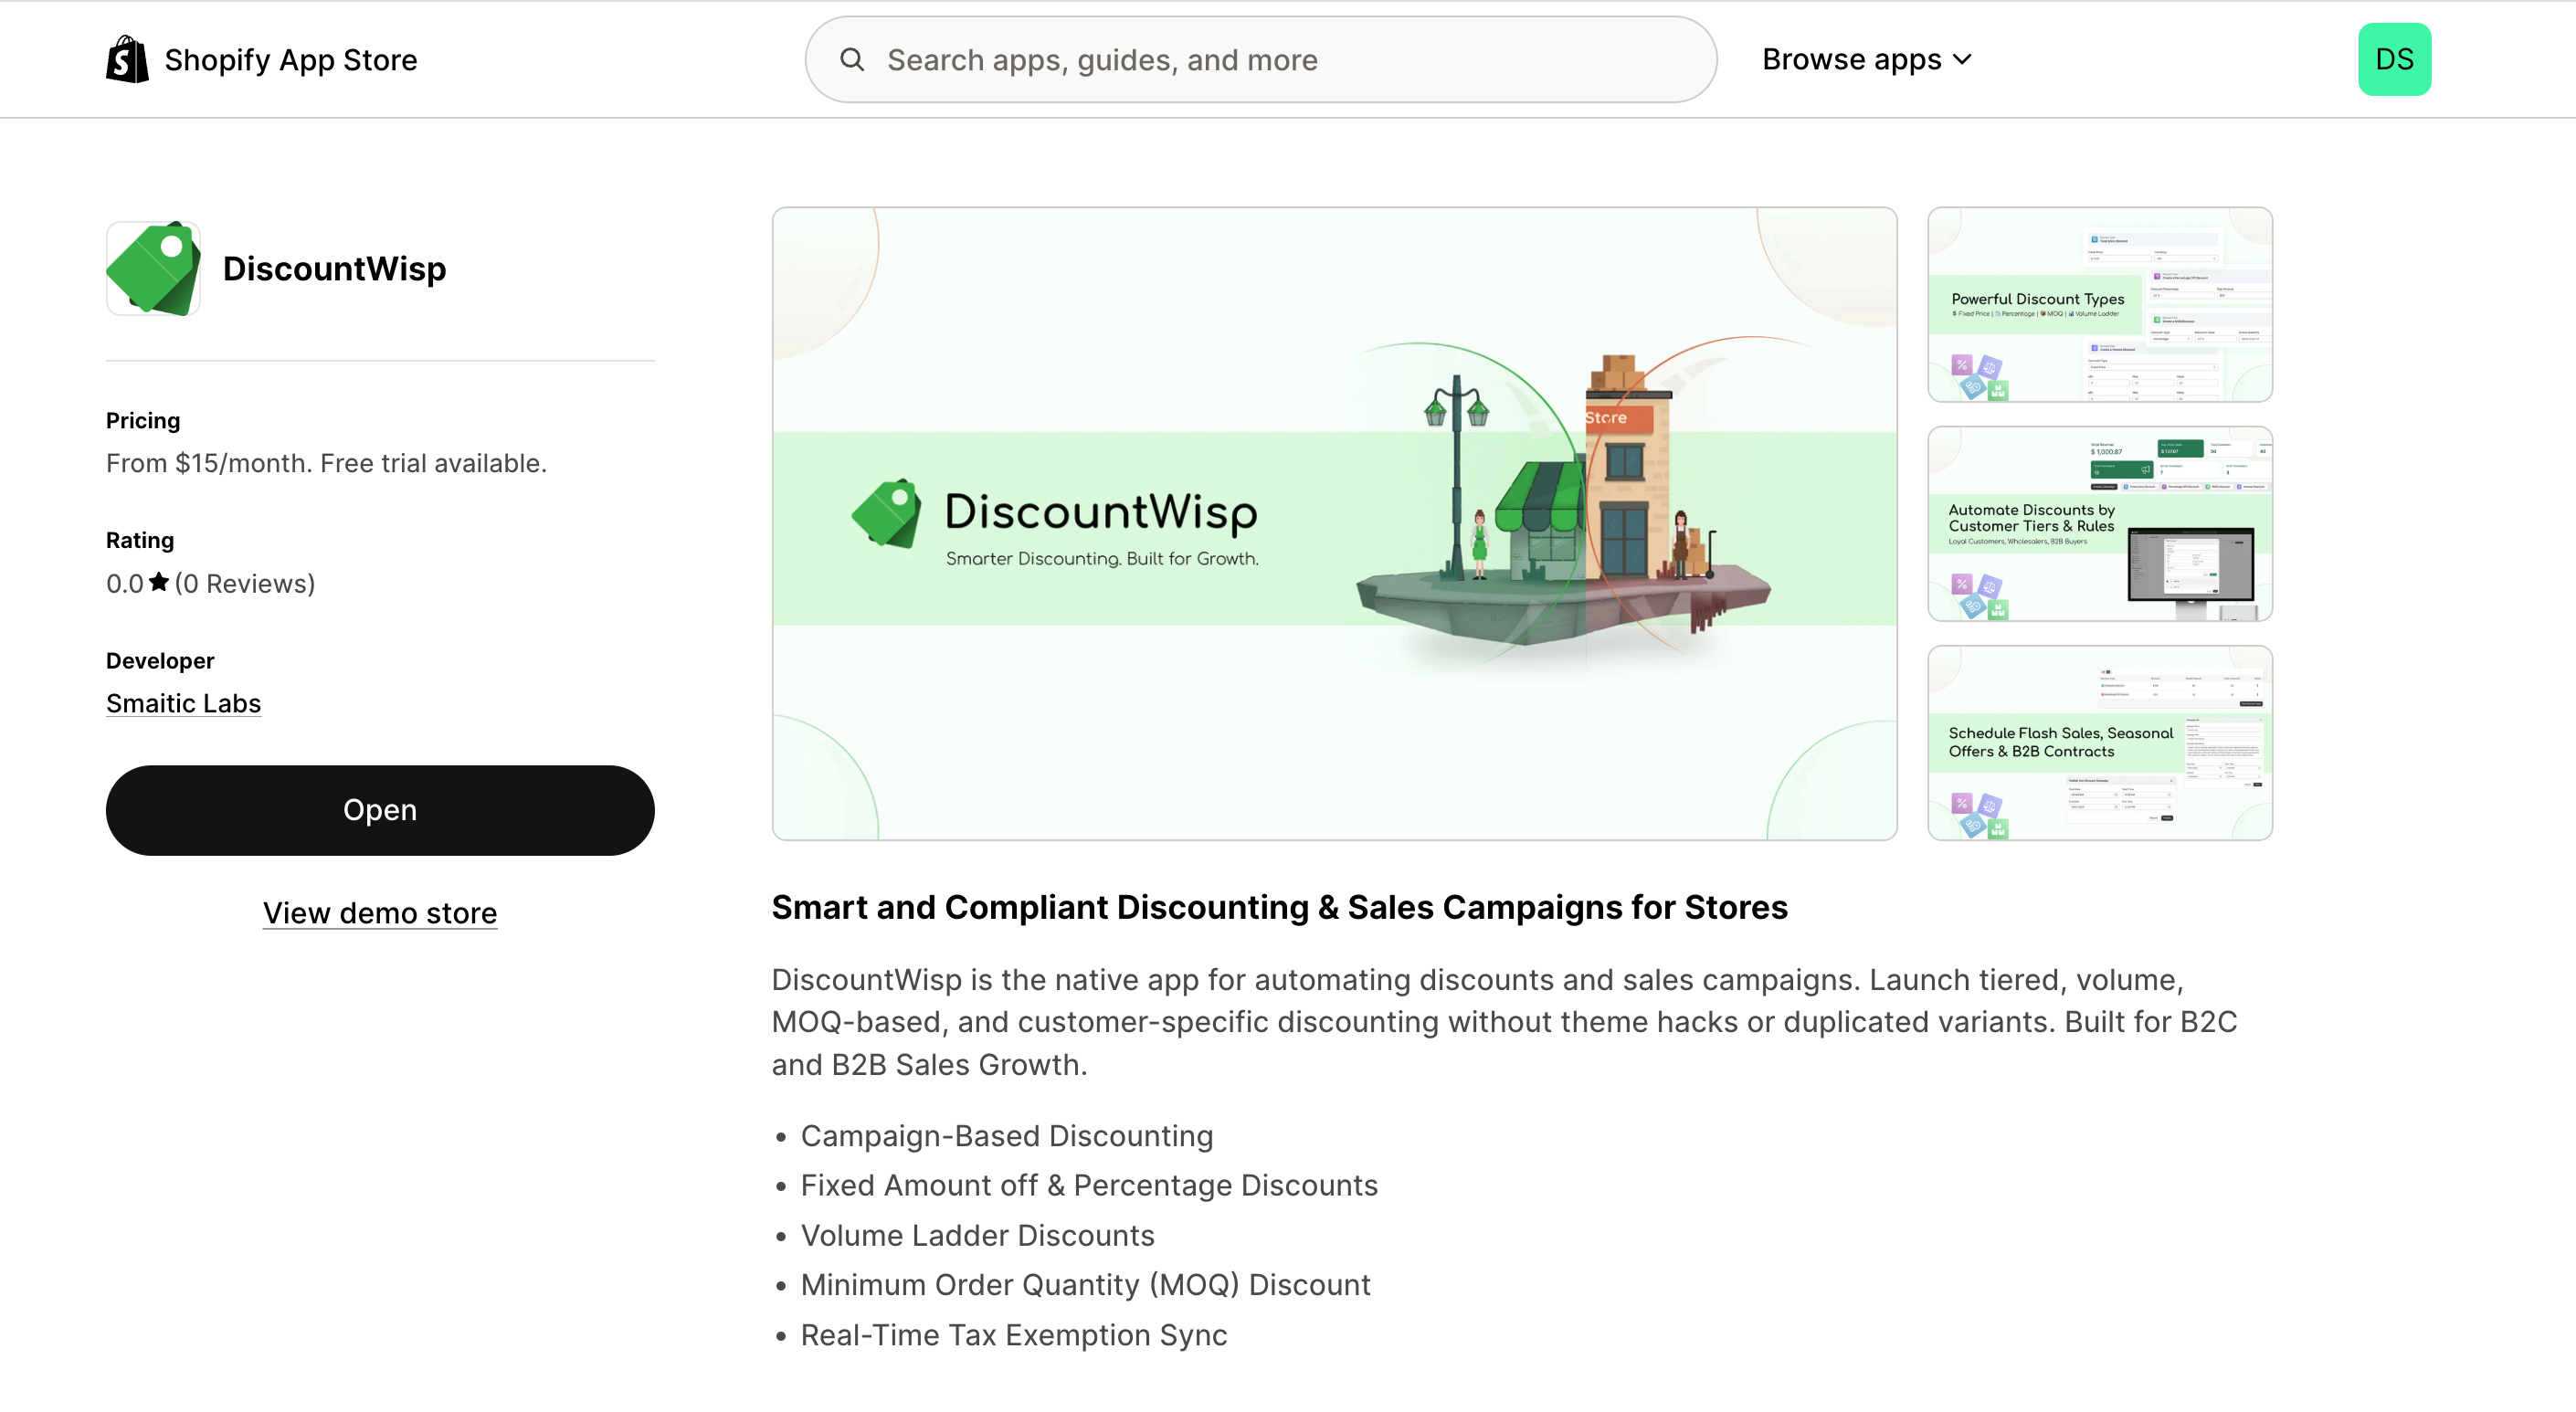
Task: Click the 0 Reviews rating text
Action: pos(245,584)
